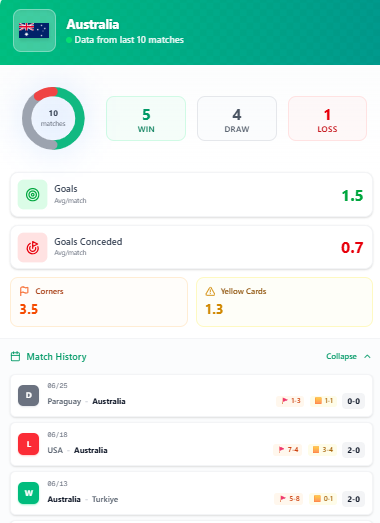Viewport: 380px width, 523px height.
Task: Select the 1 LOSS card
Action: (327, 119)
